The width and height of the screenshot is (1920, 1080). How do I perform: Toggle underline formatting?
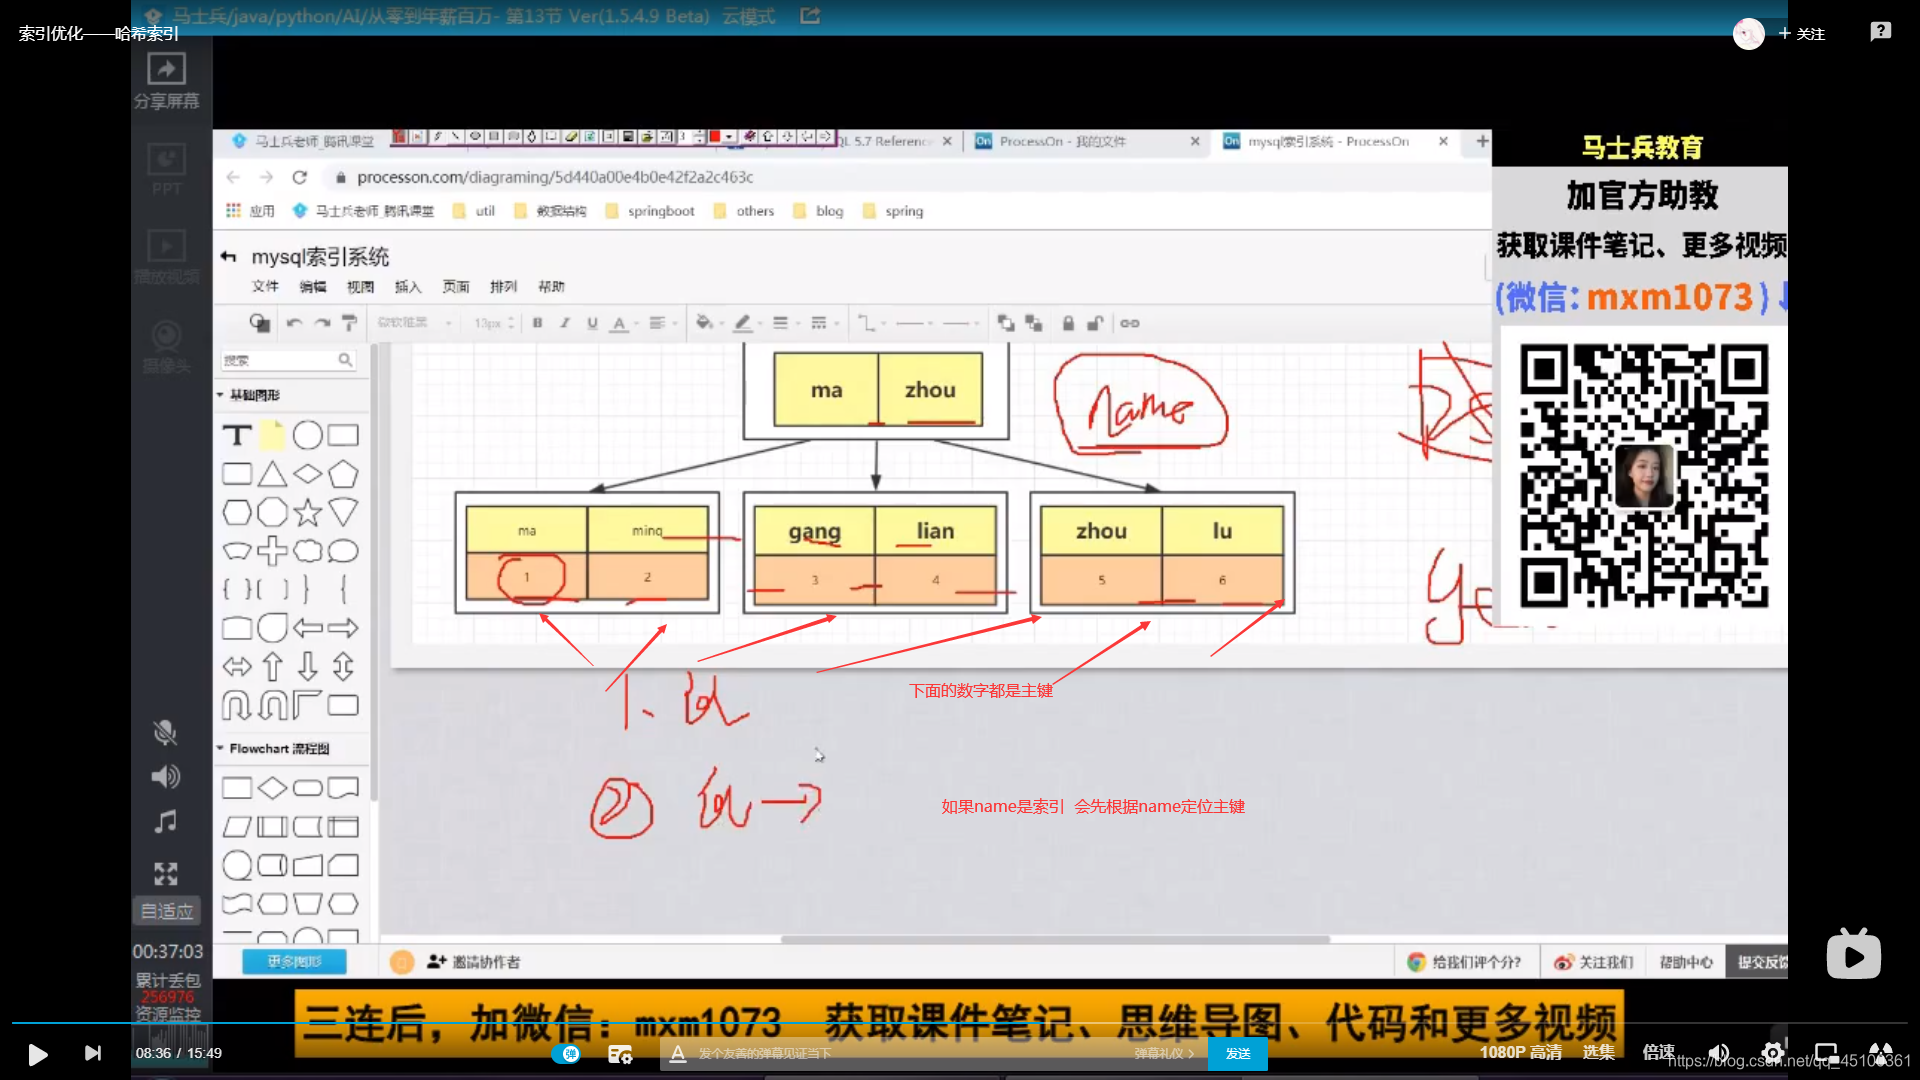(x=592, y=323)
